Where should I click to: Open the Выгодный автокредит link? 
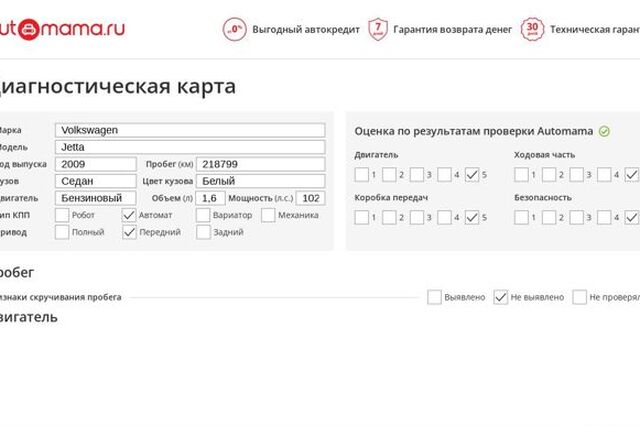tap(306, 29)
